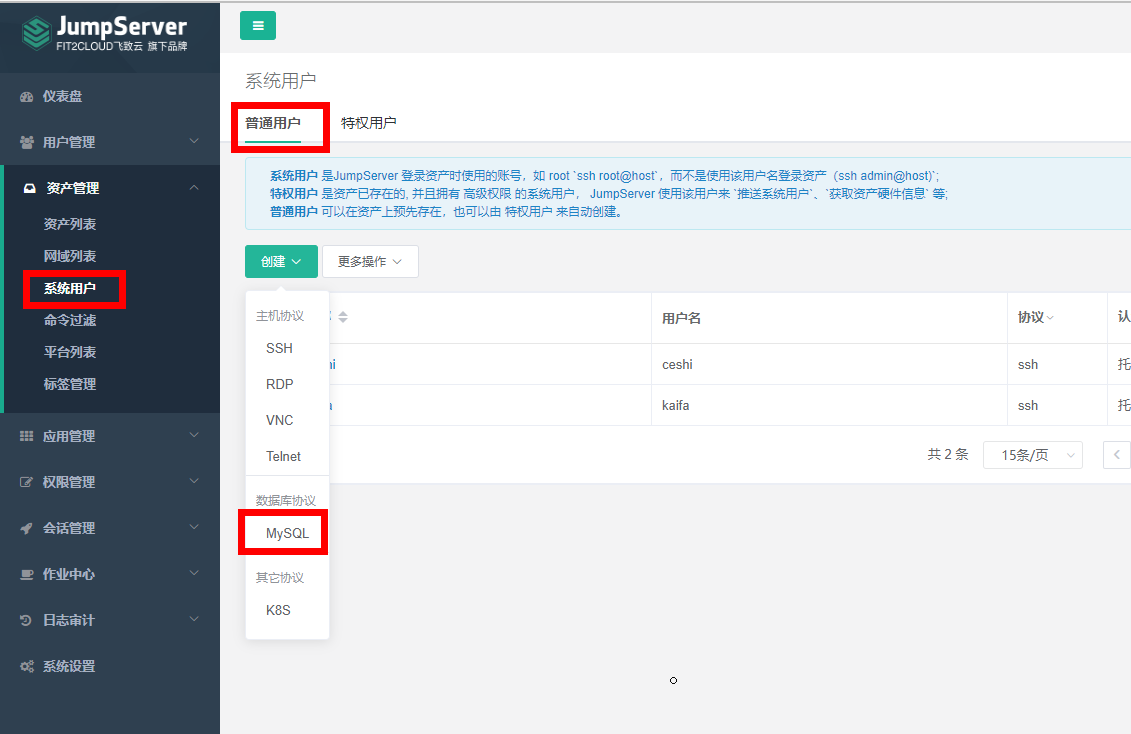
Task: Go to previous page arrow button
Action: tap(1117, 455)
